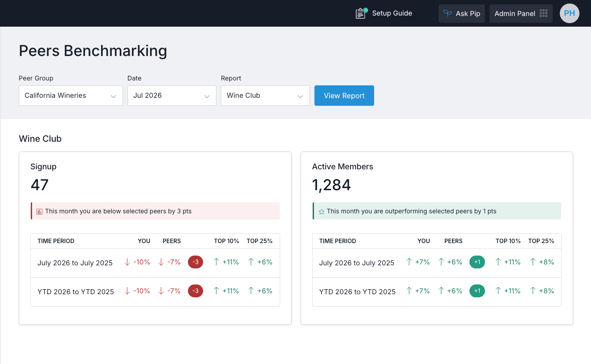Click the TOP 10% header in Active Members table
Screen dimensions: 591x364
508,241
